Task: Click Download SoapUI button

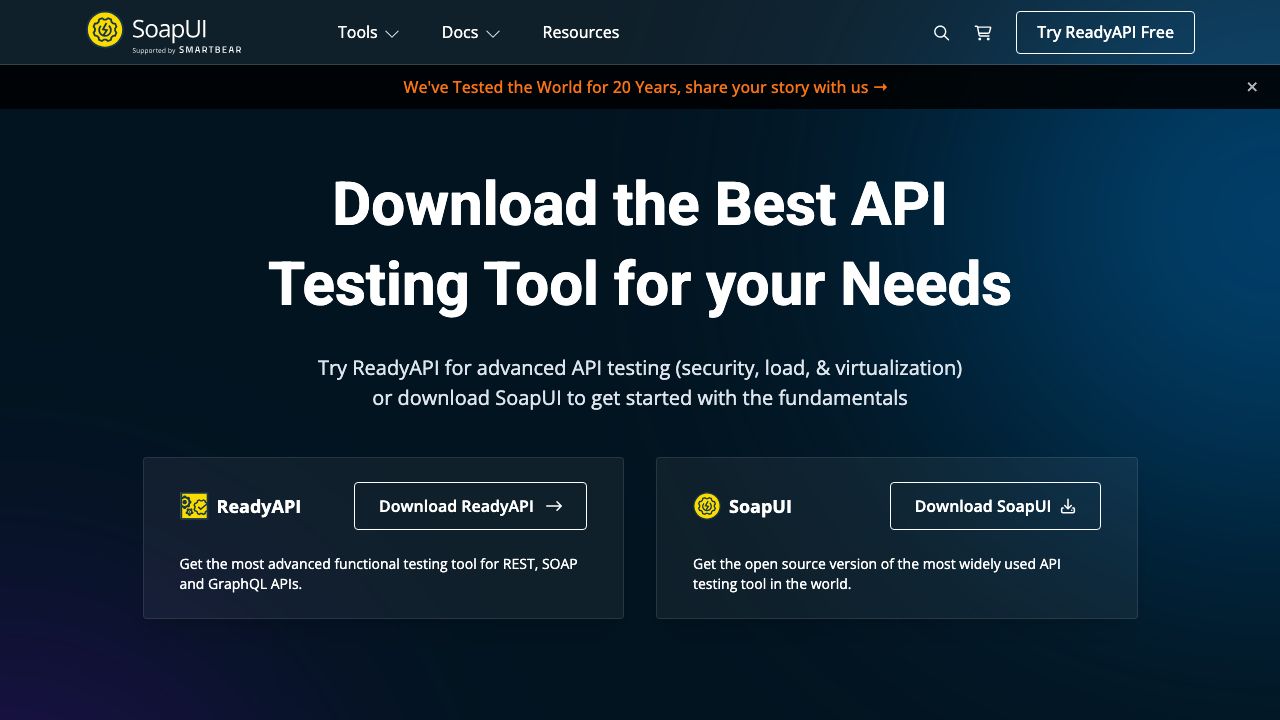Action: tap(995, 506)
